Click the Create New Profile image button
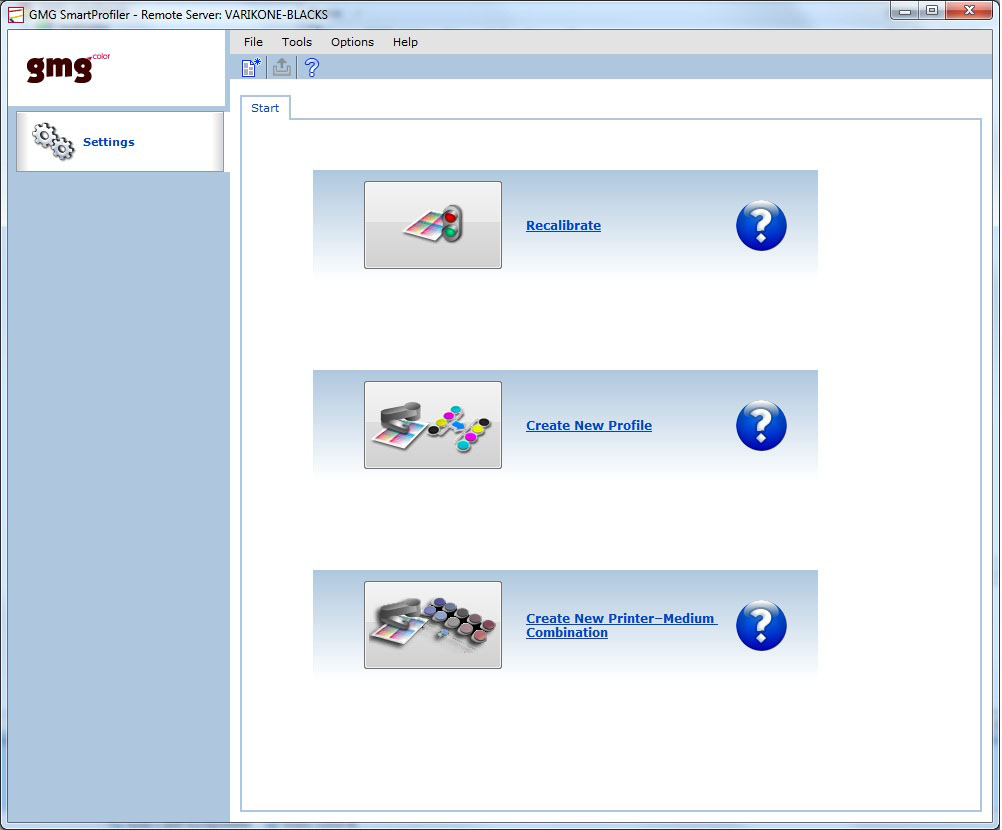Screen dimensions: 1002x830 (x=433, y=425)
